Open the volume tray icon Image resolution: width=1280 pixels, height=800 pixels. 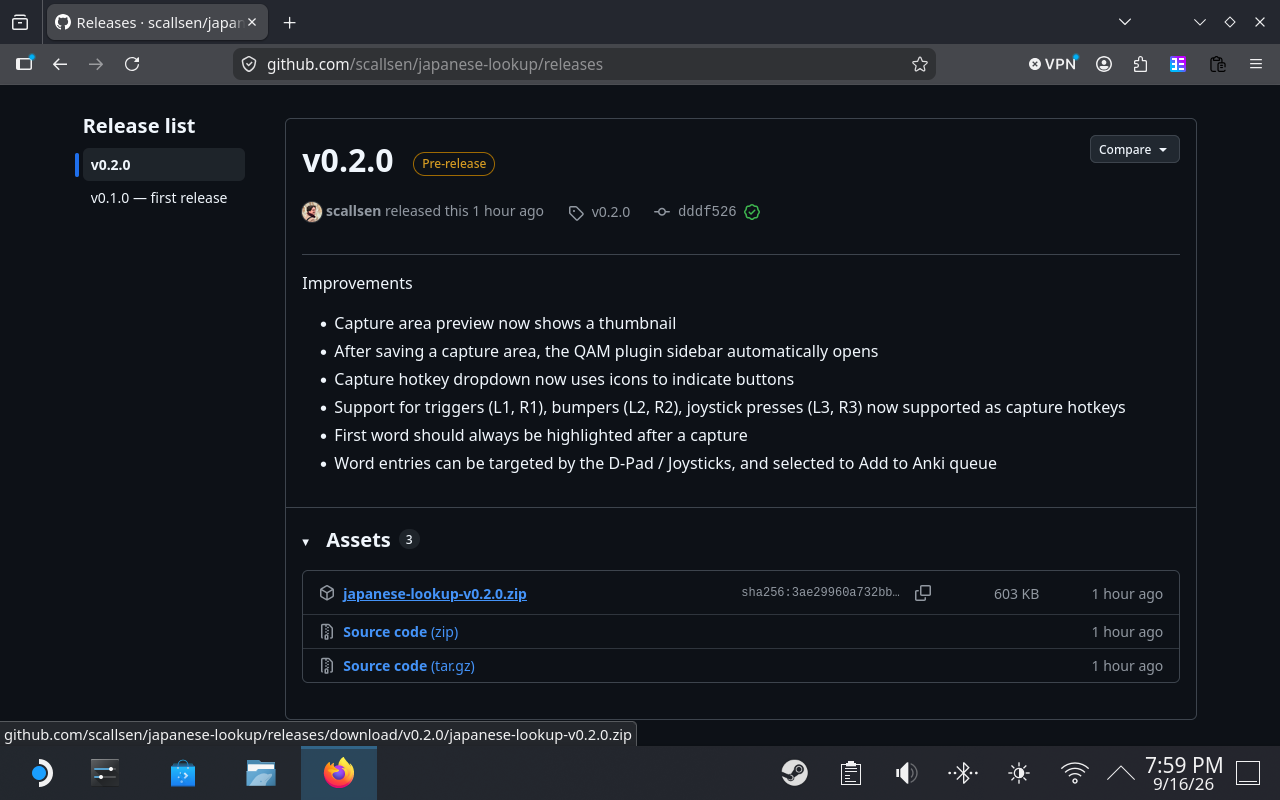907,773
